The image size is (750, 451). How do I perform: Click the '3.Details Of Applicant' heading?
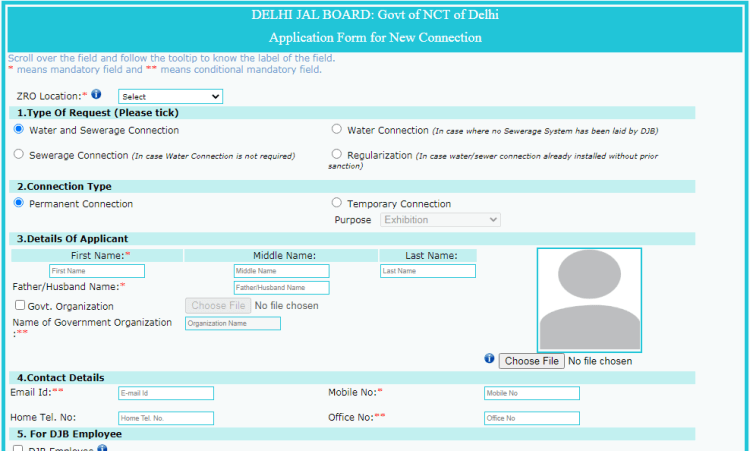point(73,239)
